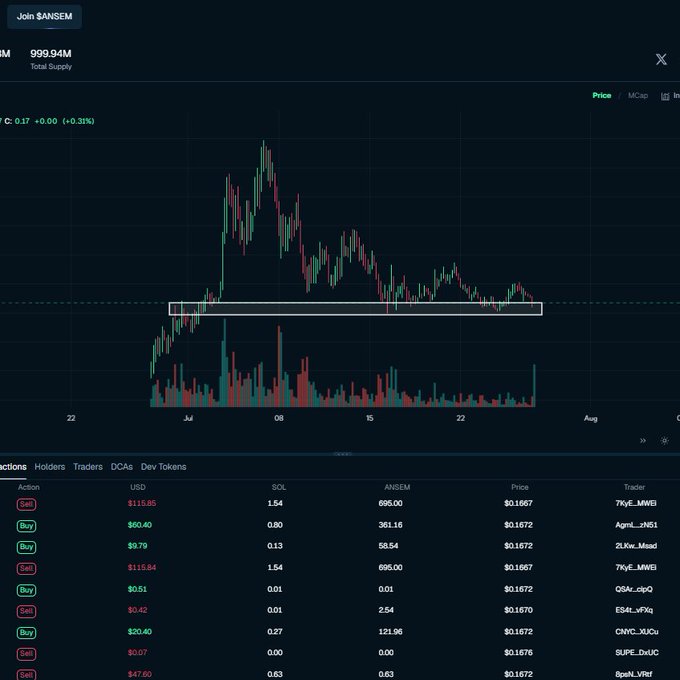Click Sell badge in $115.85 row

26,504
